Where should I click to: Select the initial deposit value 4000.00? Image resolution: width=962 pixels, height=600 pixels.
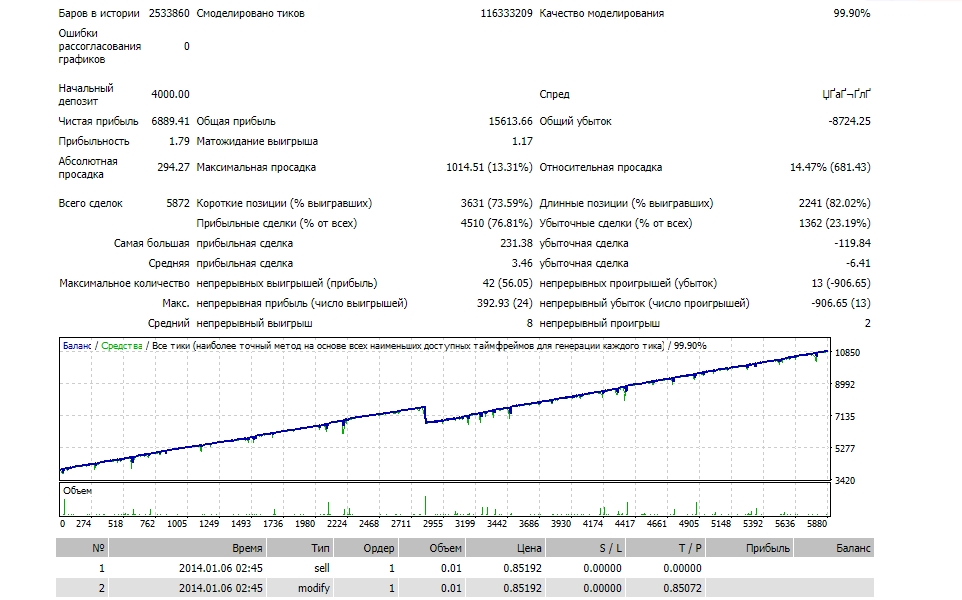[170, 94]
